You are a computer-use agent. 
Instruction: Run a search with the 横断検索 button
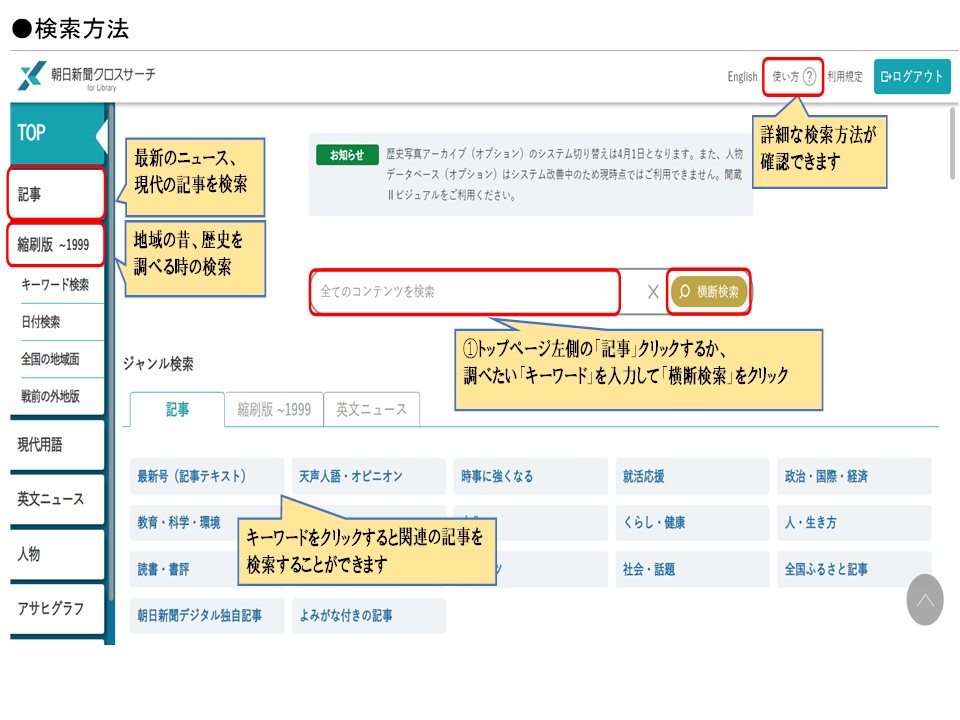pyautogui.click(x=709, y=292)
